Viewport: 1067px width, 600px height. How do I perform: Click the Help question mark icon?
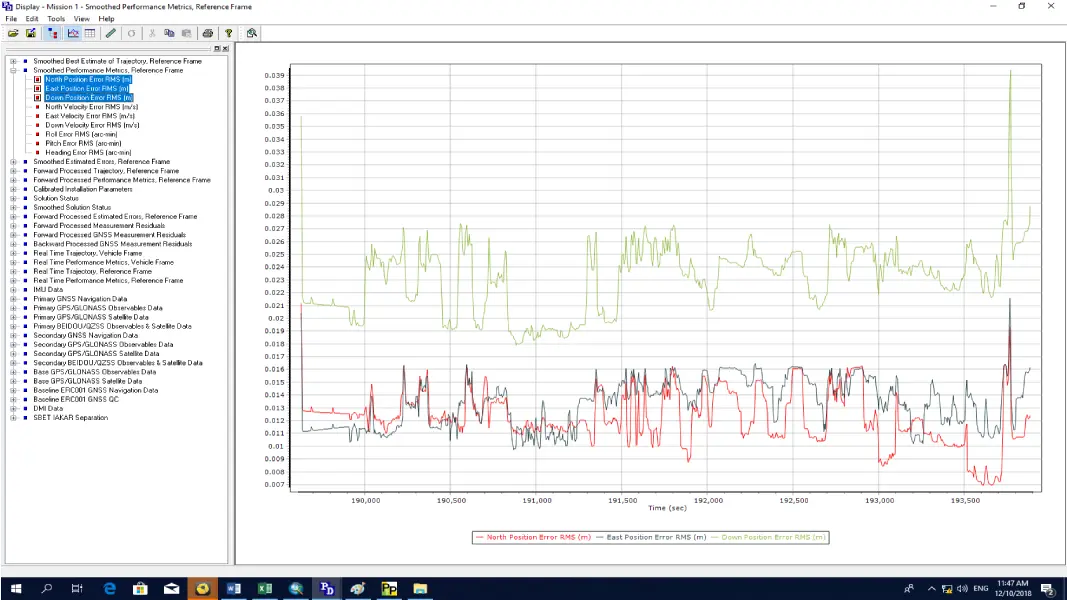229,33
